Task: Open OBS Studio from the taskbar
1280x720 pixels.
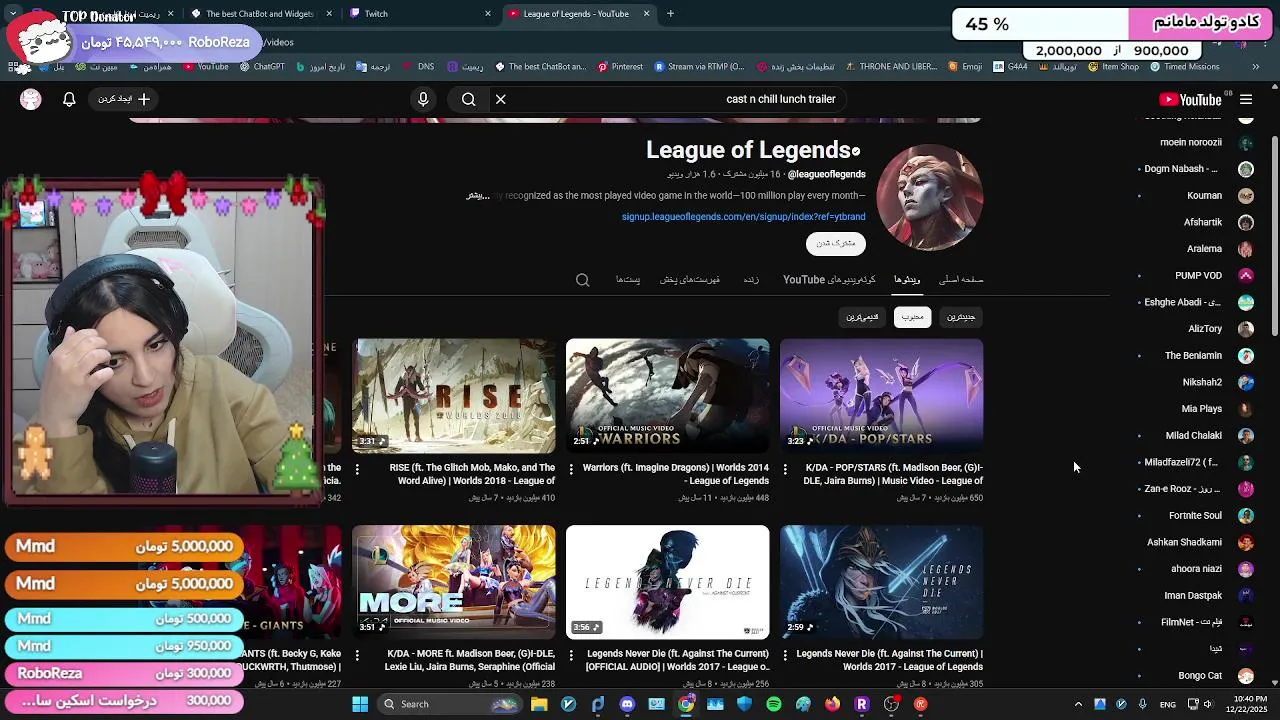Action: 892,704
